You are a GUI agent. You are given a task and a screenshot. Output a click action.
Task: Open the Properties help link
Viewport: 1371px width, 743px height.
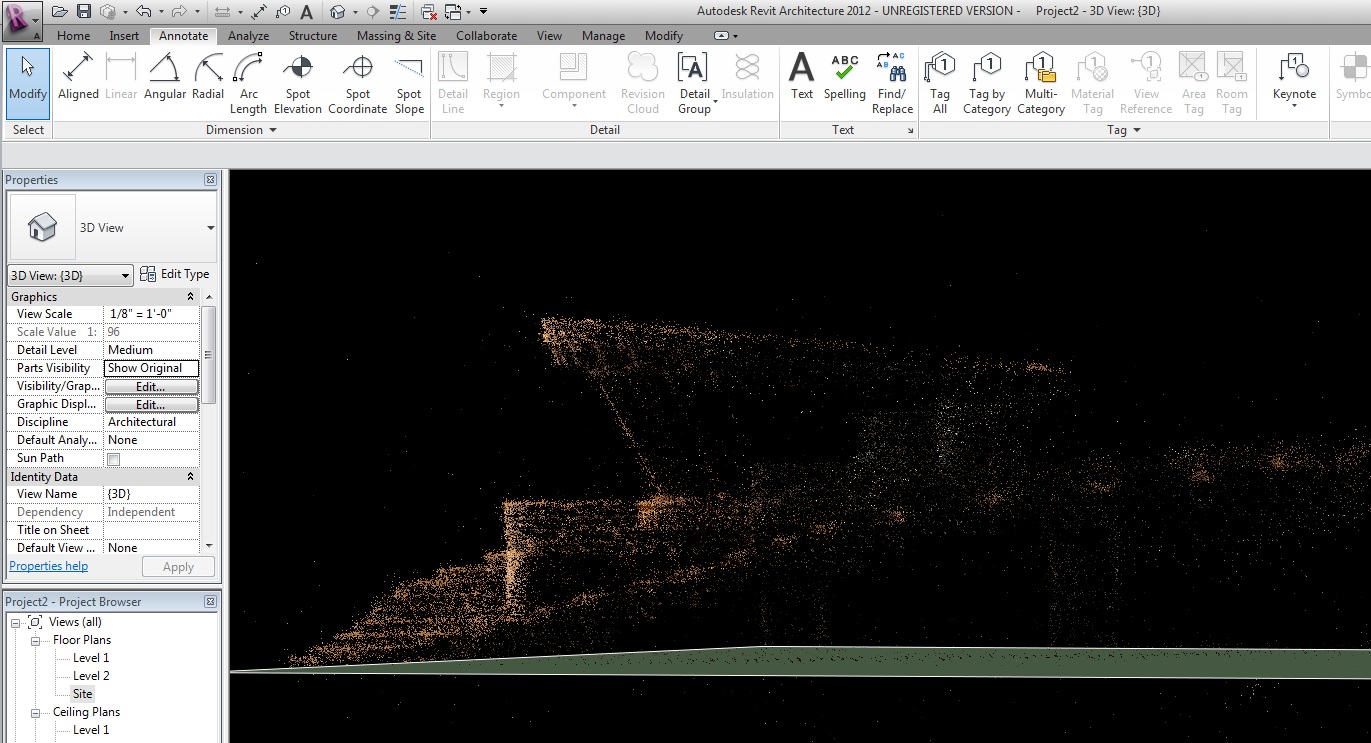point(49,566)
